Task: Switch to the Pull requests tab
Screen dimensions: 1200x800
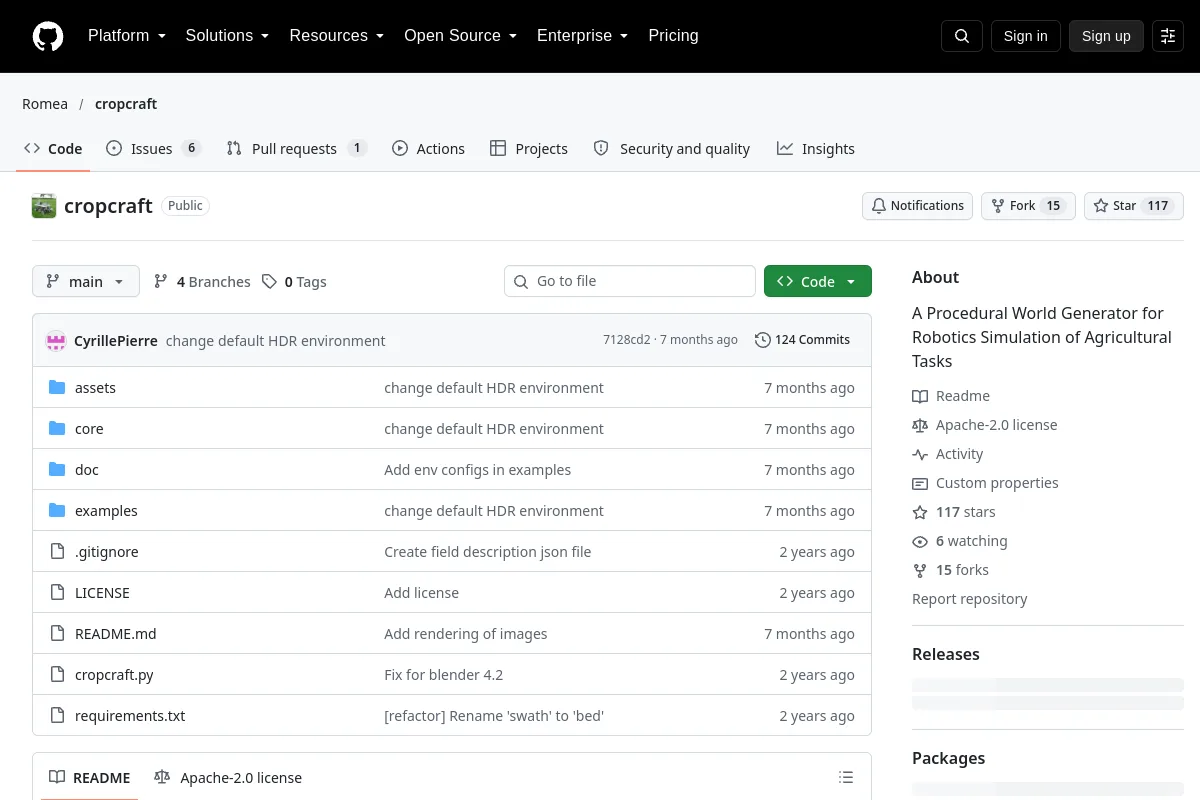Action: pos(296,148)
